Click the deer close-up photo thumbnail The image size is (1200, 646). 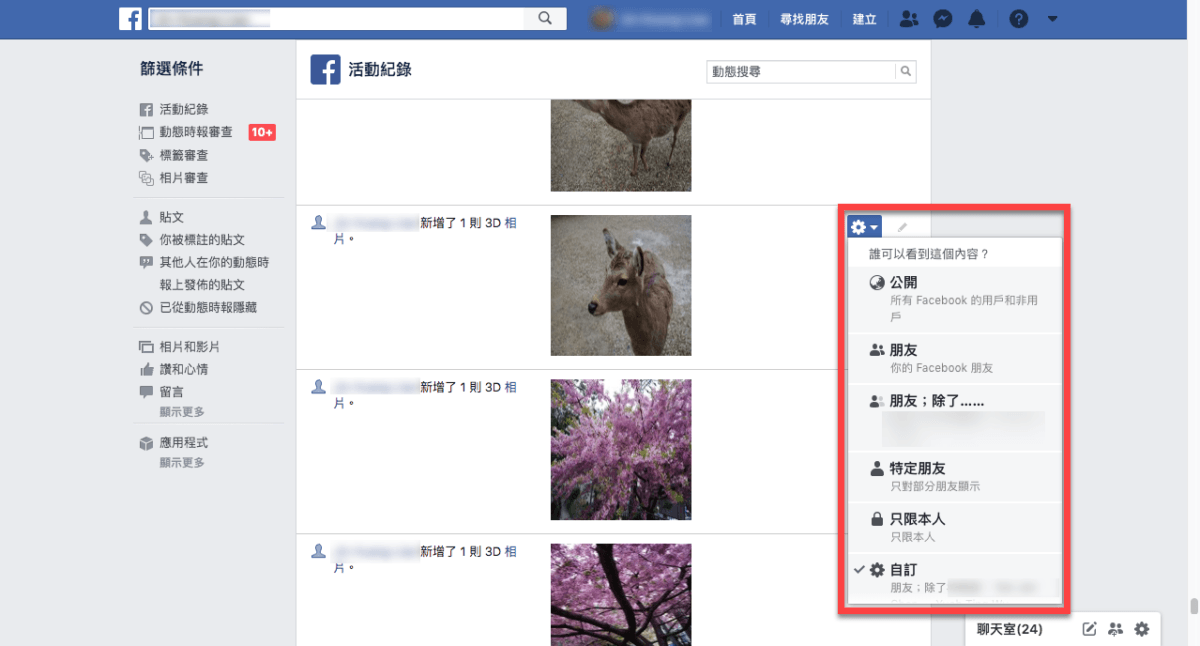(621, 285)
